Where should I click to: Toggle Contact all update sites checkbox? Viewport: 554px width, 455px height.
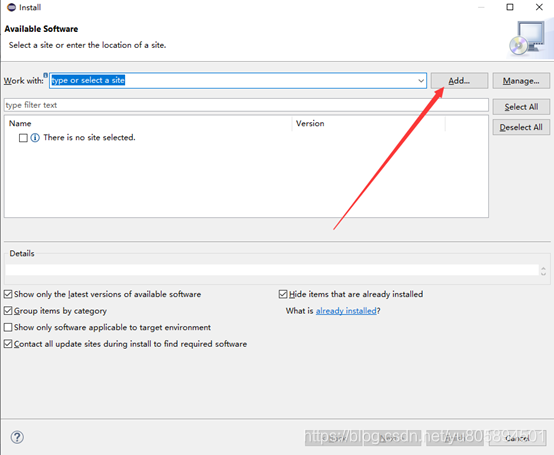click(8, 344)
